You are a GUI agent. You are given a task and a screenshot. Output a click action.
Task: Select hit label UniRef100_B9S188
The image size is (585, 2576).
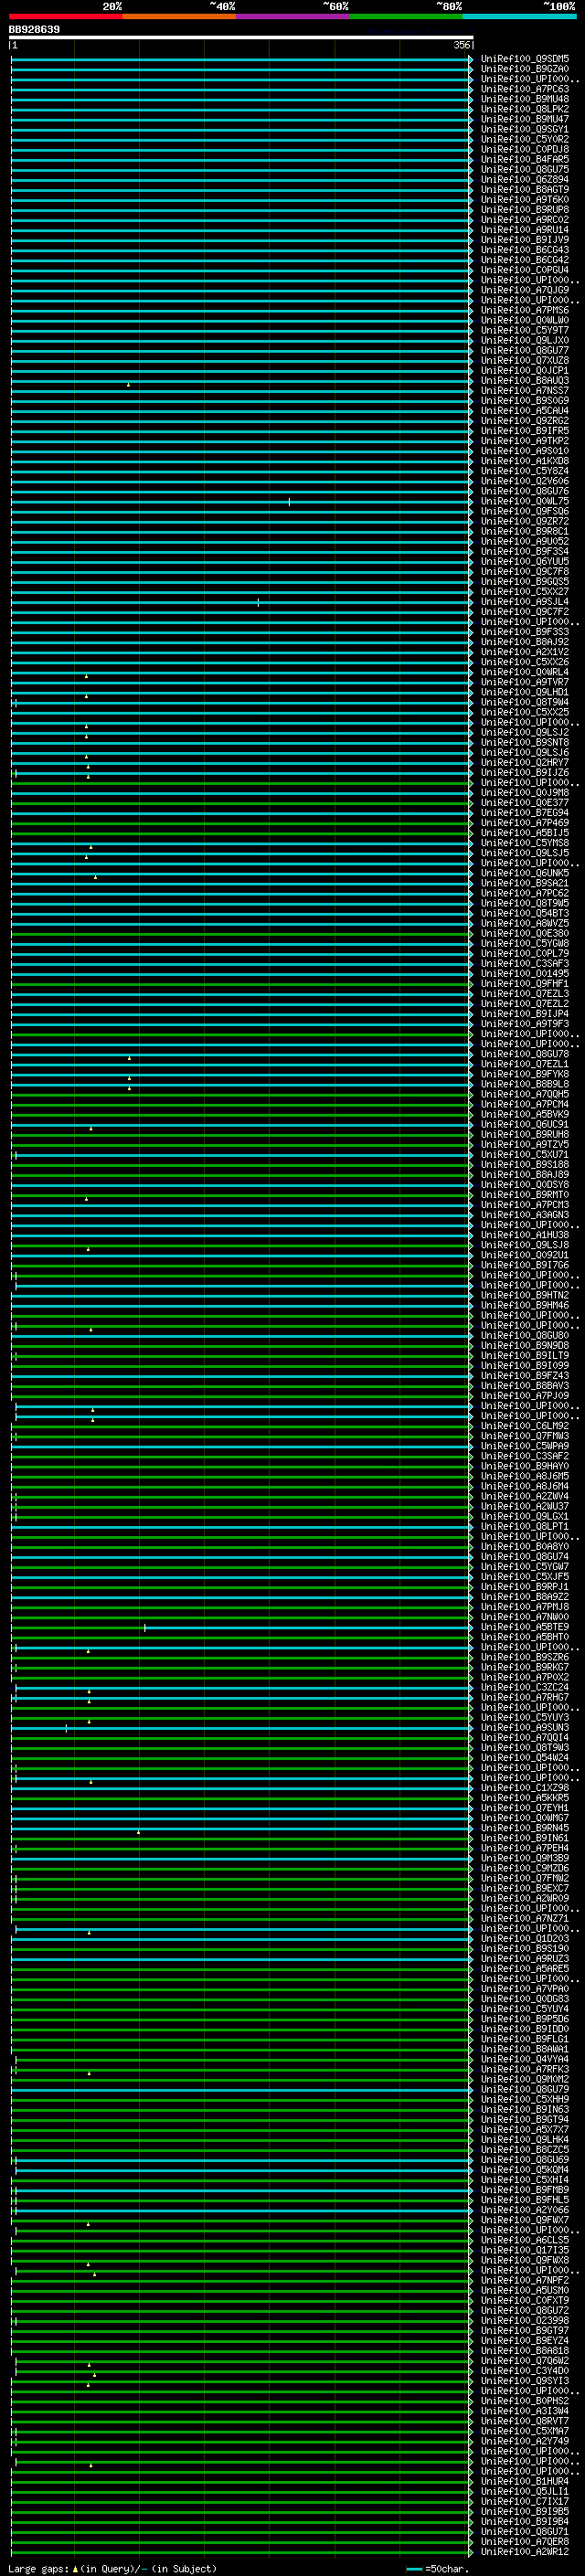point(525,1164)
